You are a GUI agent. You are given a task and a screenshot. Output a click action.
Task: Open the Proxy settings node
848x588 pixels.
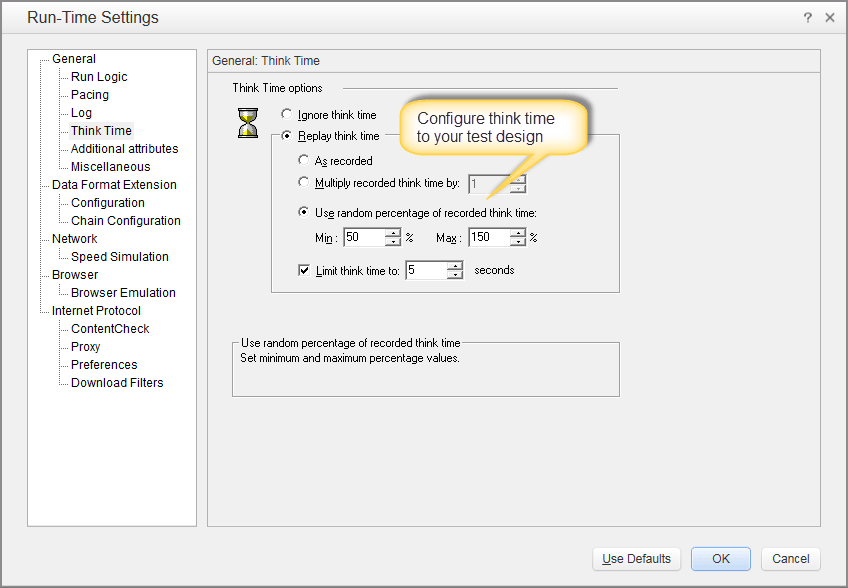(x=86, y=347)
